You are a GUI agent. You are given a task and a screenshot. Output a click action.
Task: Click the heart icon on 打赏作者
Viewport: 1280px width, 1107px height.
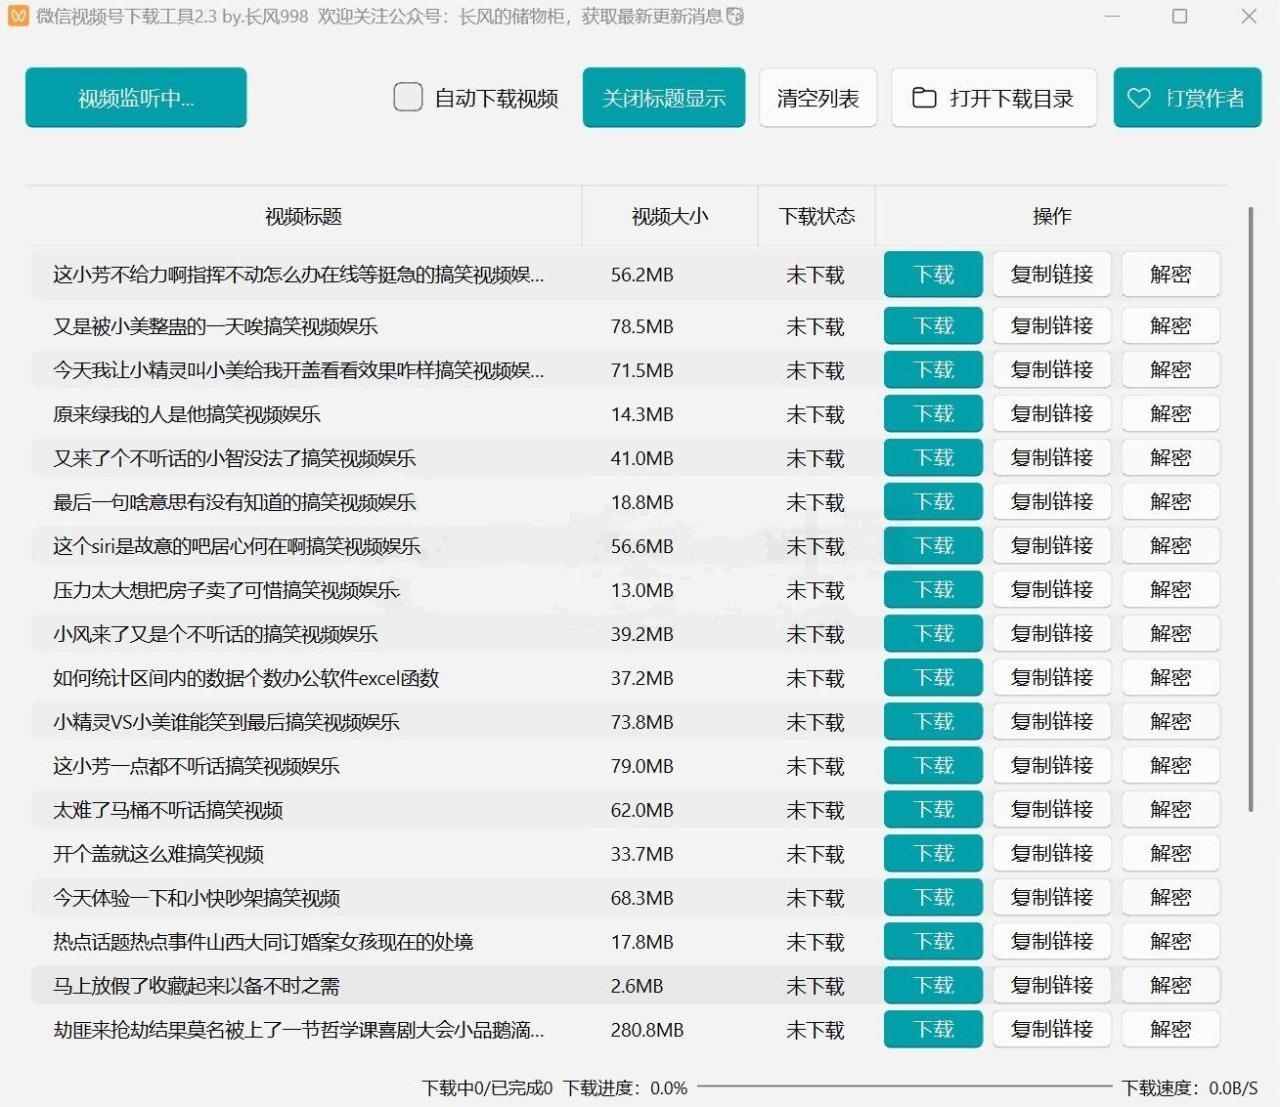pyautogui.click(x=1139, y=98)
